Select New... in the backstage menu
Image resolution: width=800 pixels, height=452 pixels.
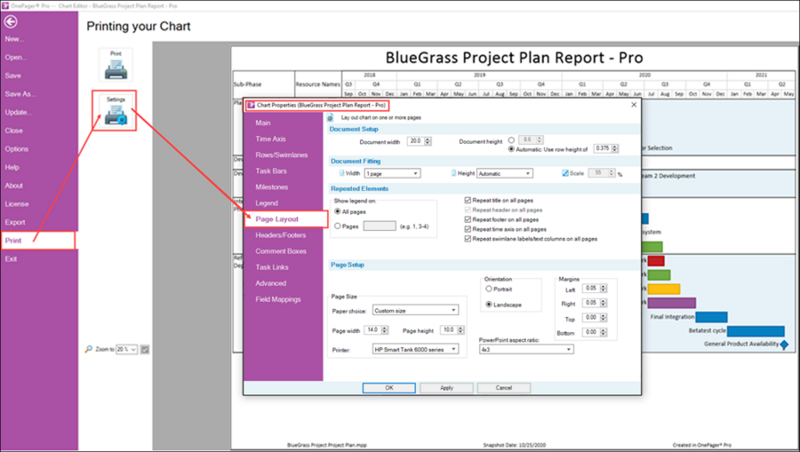click(x=14, y=39)
